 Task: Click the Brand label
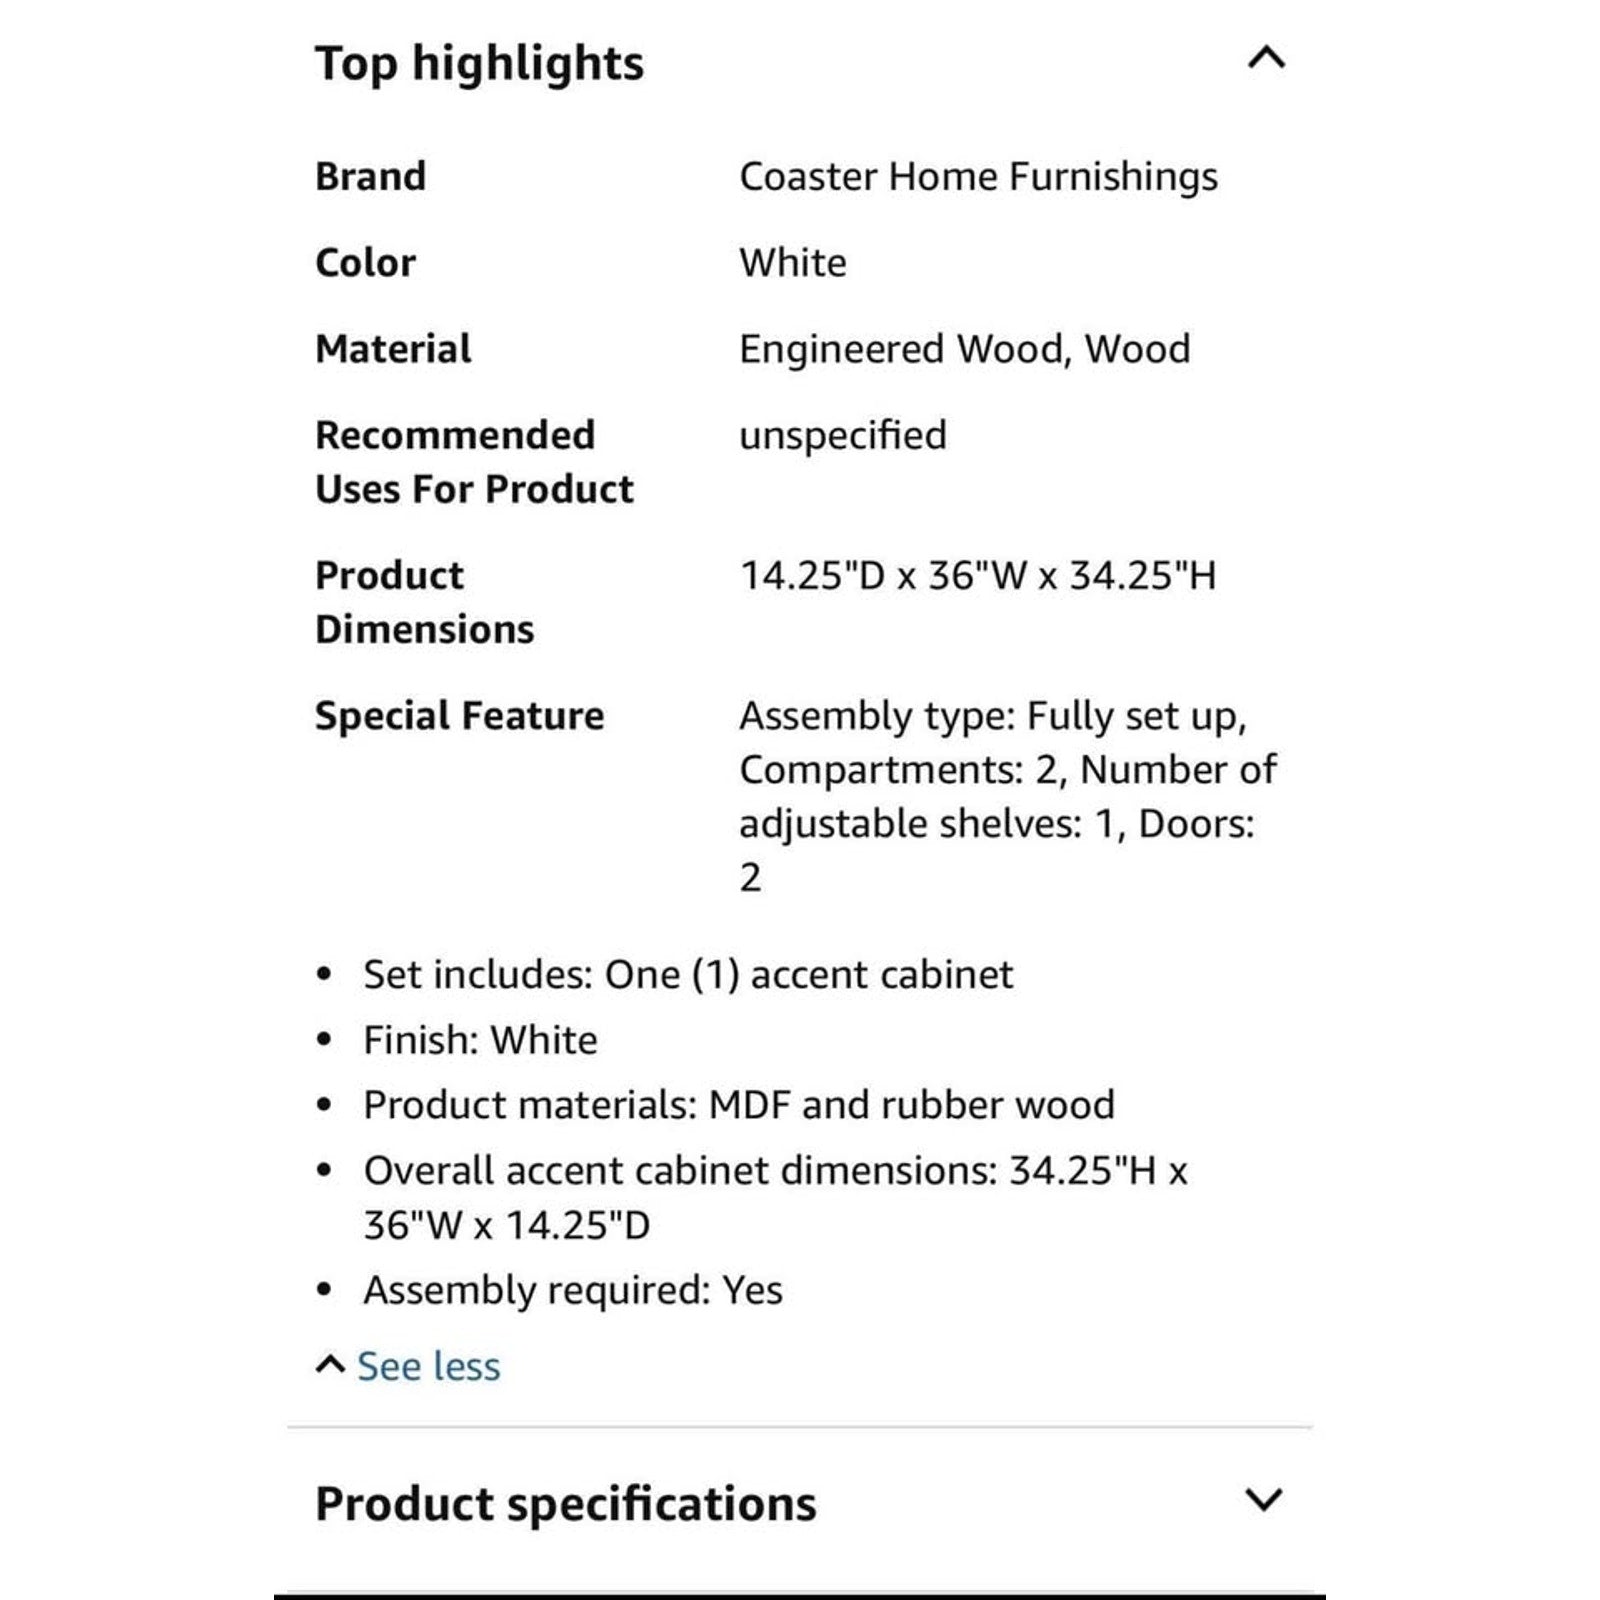click(371, 177)
